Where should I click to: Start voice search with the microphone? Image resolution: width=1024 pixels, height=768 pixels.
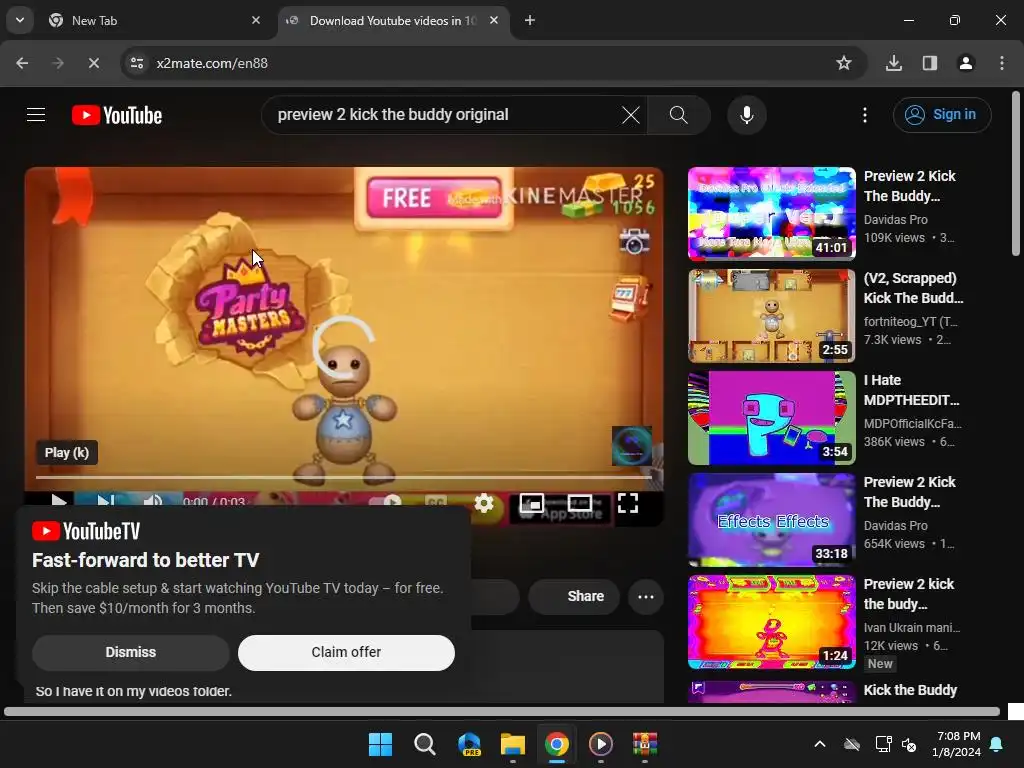746,115
